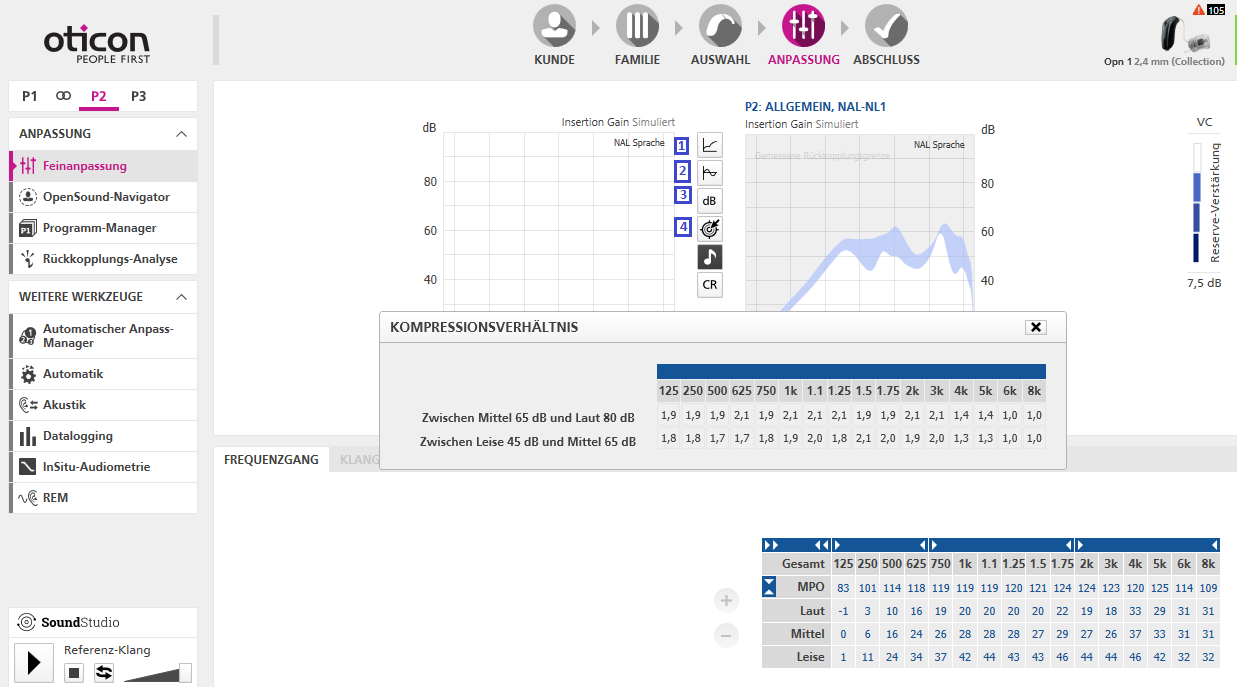Open the OpenSound-Navigator tool
The image size is (1237, 687).
[x=105, y=197]
